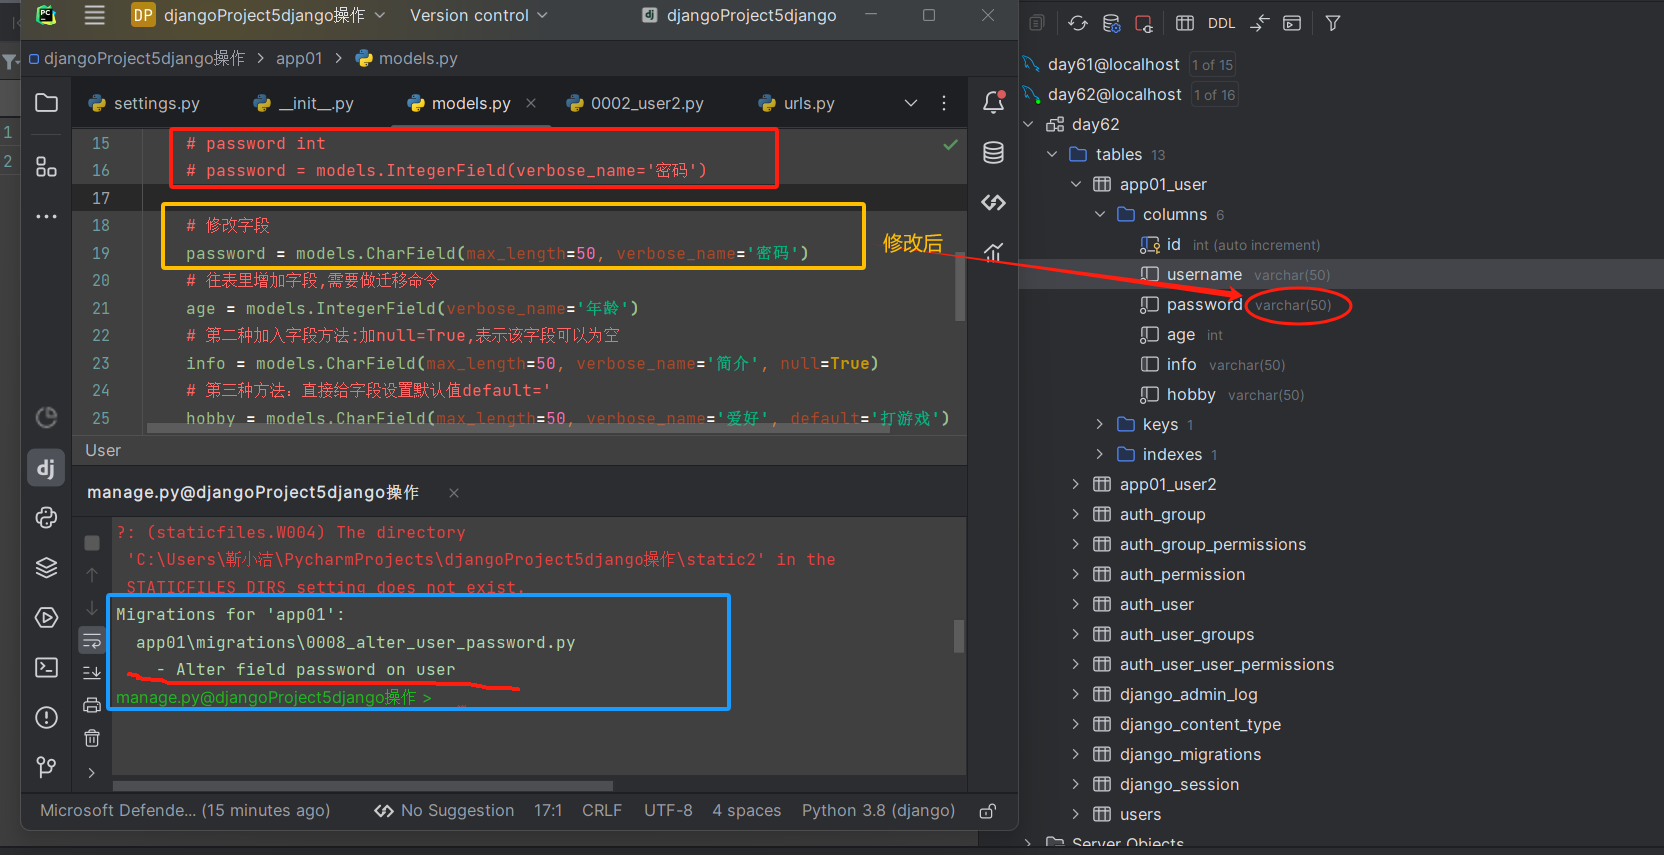Show more tool windows ellipsis

[46, 216]
